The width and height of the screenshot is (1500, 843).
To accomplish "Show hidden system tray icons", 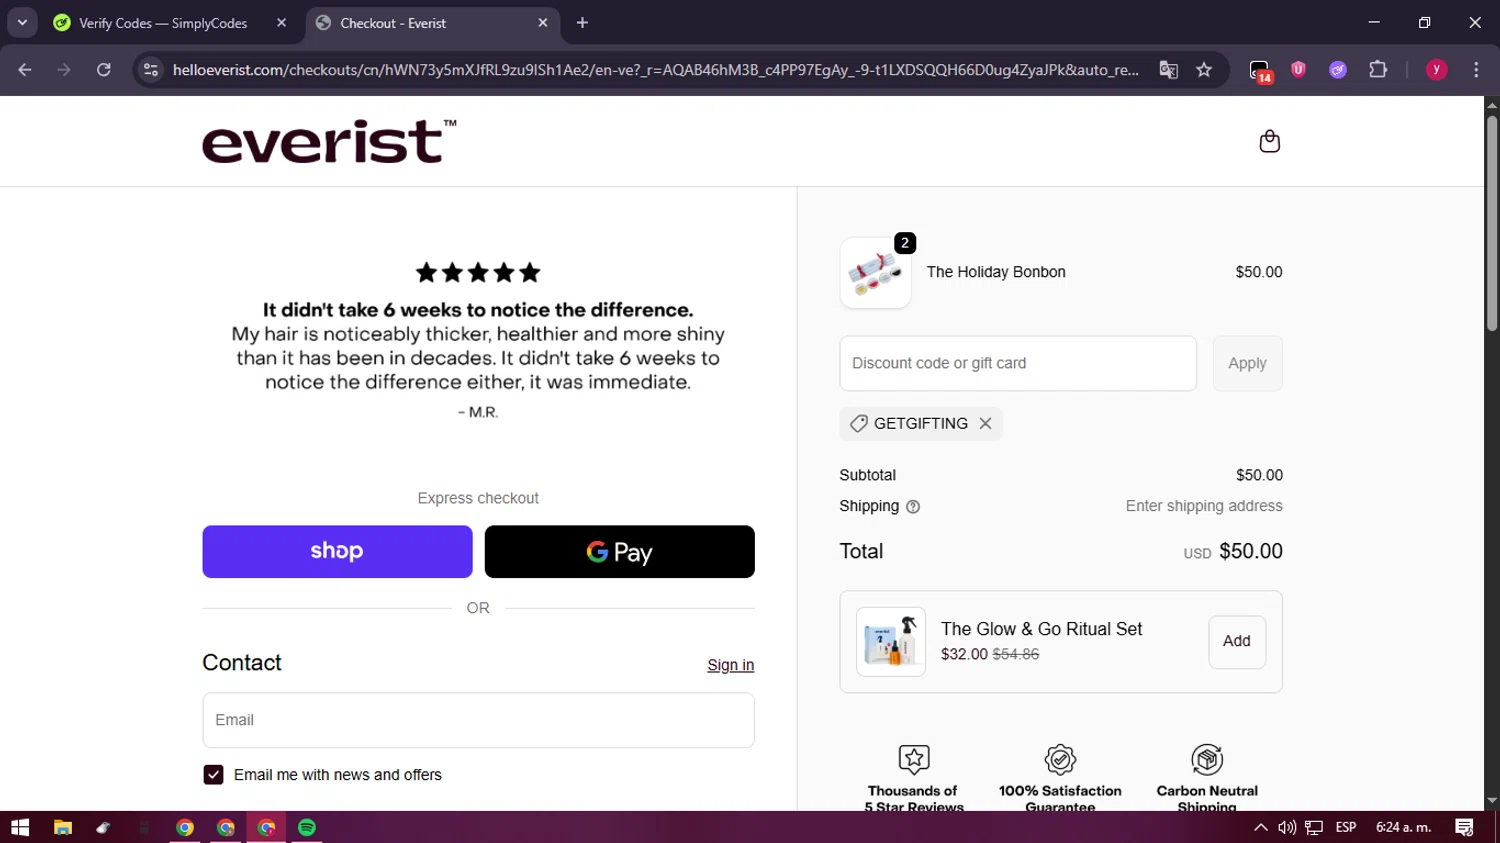I will (1260, 827).
